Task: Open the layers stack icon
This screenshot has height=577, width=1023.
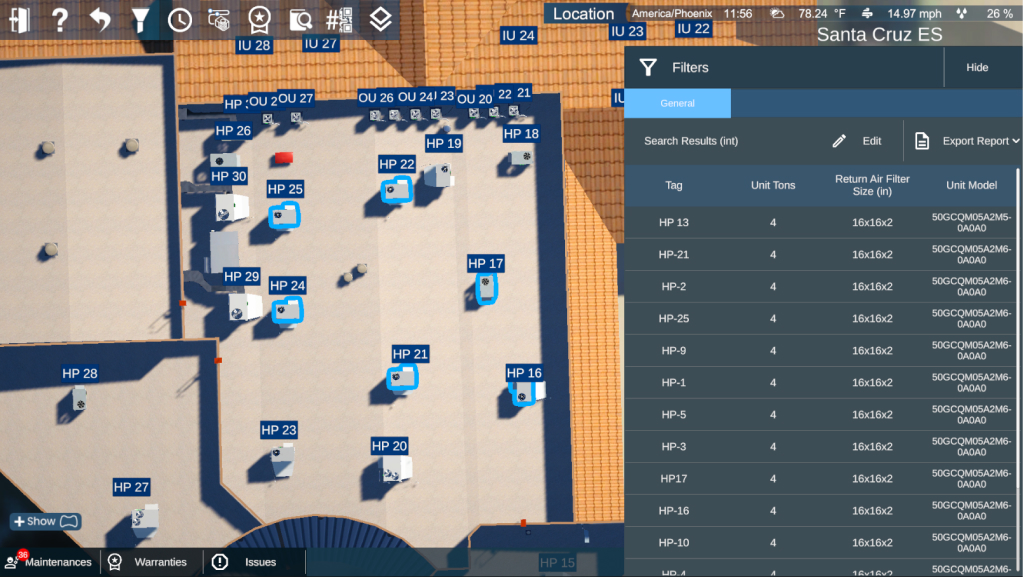Action: tap(380, 19)
